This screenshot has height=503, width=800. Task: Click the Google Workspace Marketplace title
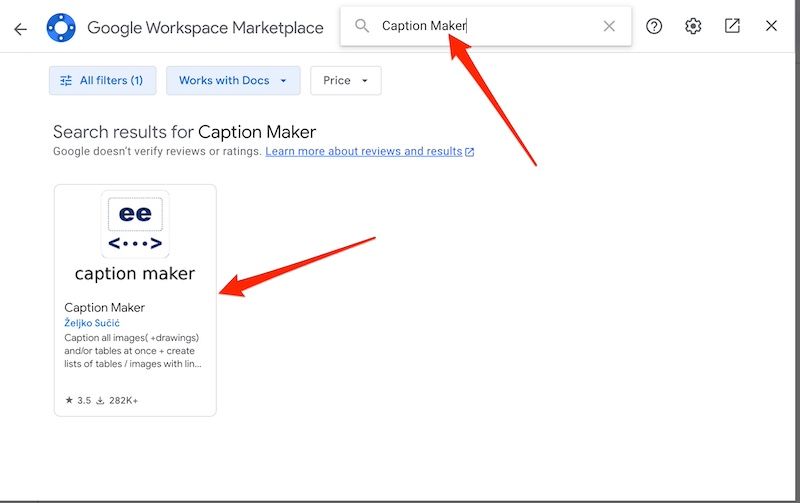(x=205, y=28)
